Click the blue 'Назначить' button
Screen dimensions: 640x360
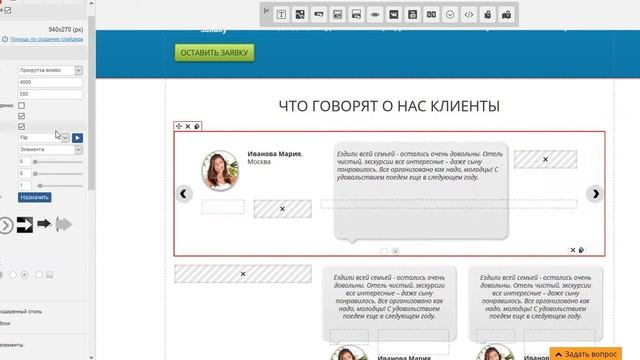point(35,198)
